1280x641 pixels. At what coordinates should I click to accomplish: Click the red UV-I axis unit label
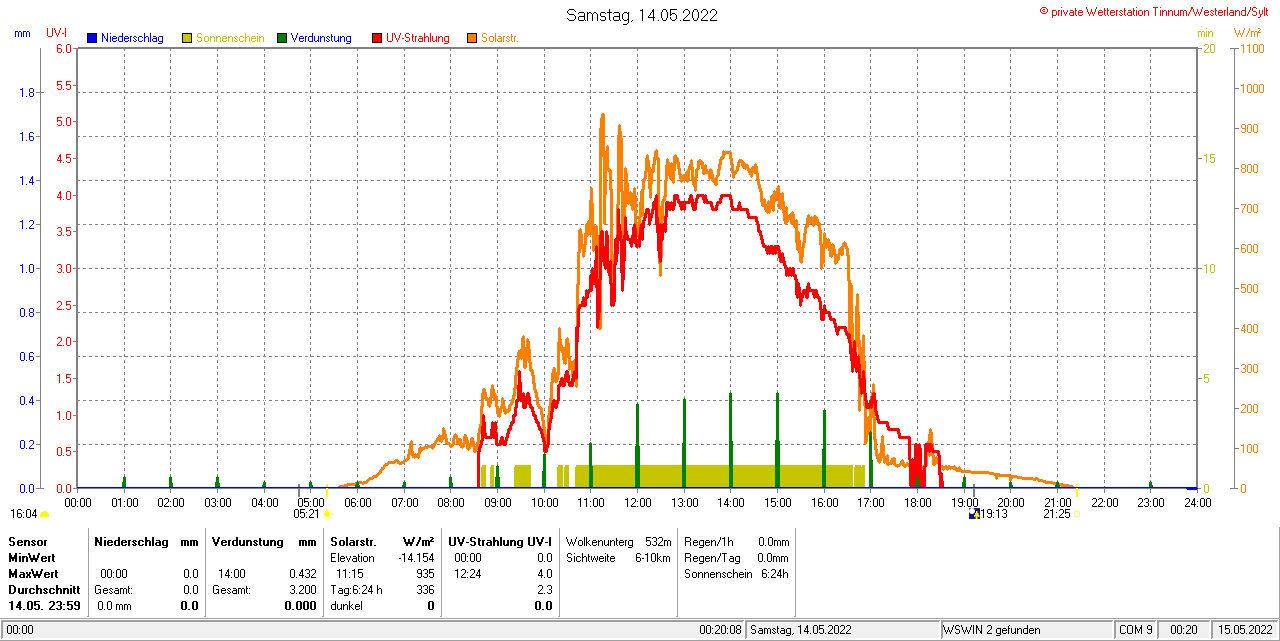(57, 33)
